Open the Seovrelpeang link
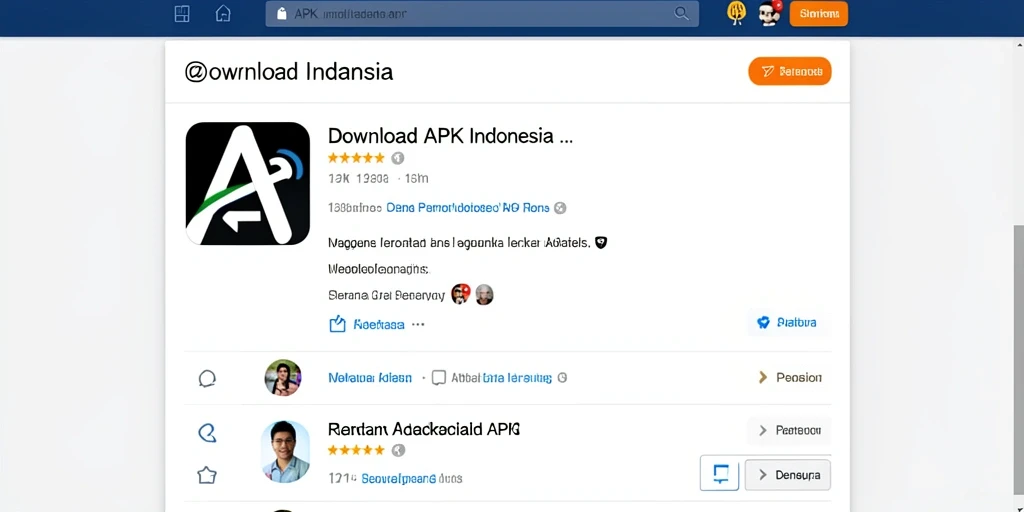The image size is (1024, 512). 398,479
